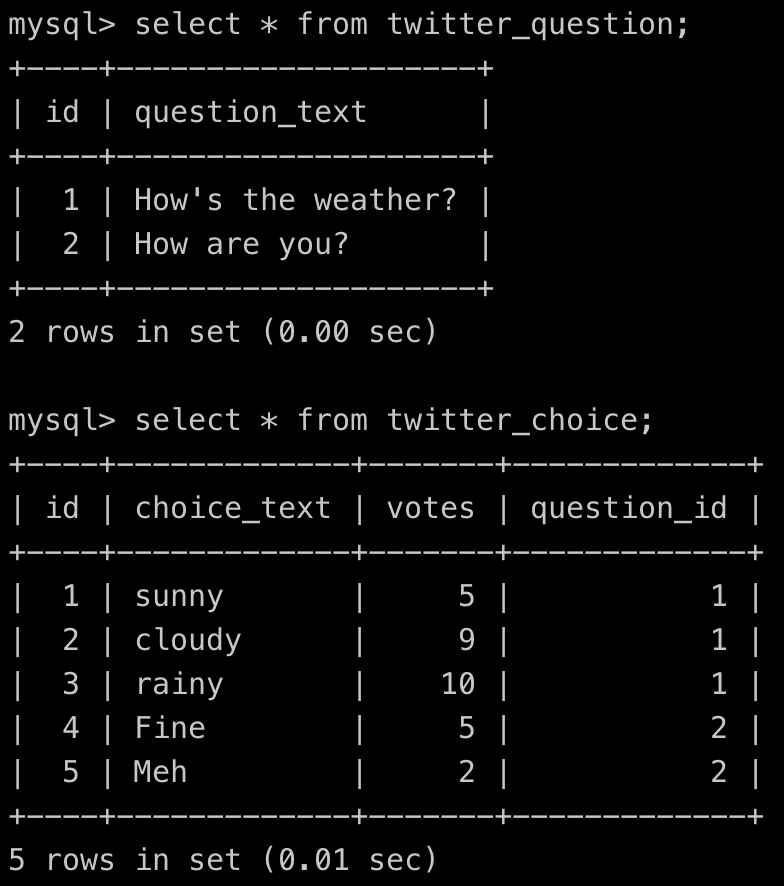
Task: Click the cloudy choice cell
Action: click(x=188, y=641)
